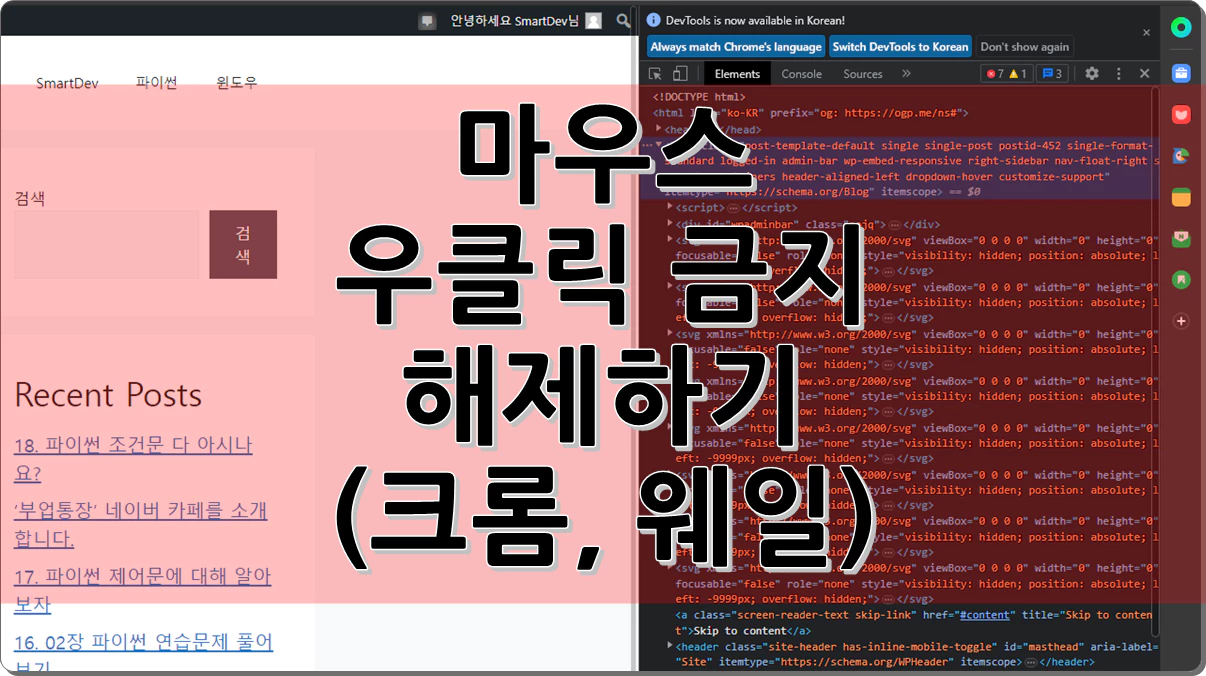Select the html lang ko-KR line
The image size is (1206, 676).
pyautogui.click(x=810, y=113)
